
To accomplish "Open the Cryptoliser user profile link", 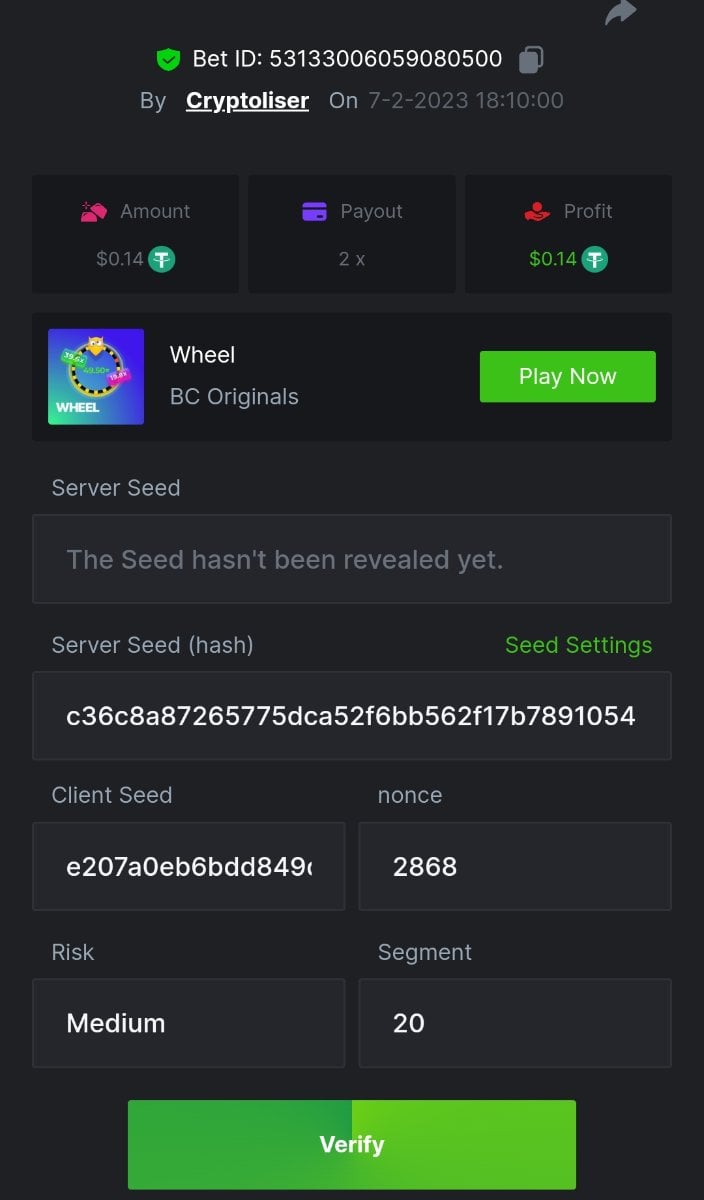I will (247, 100).
